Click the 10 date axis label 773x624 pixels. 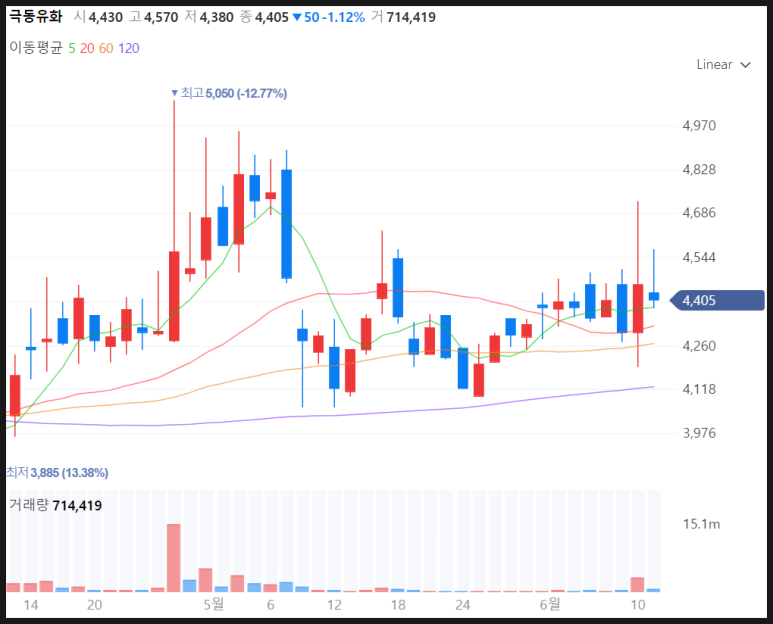click(638, 605)
